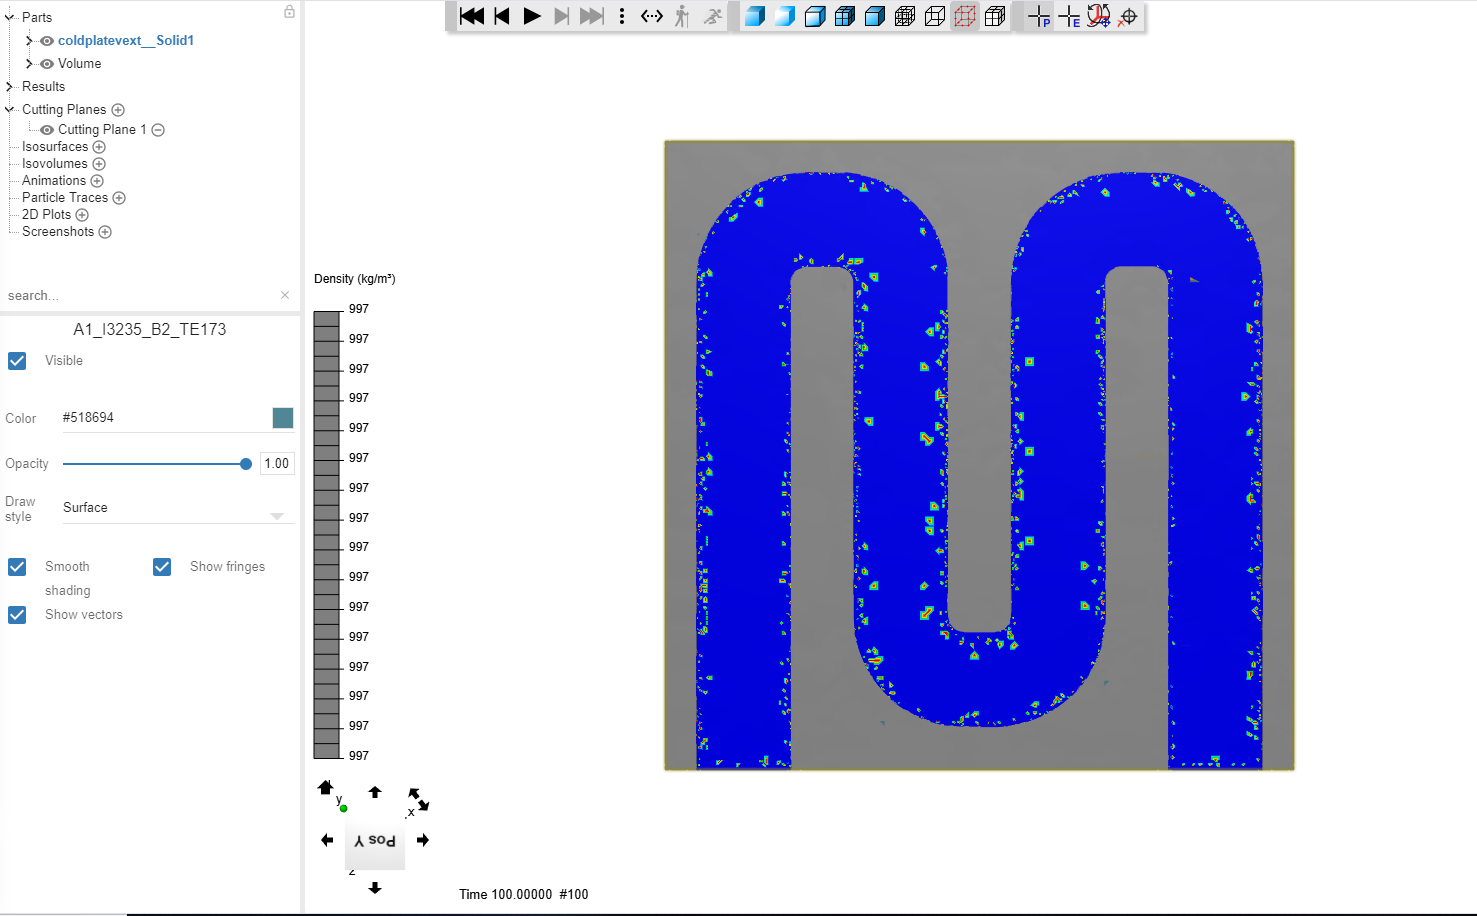
Task: Add a new Isosurface
Action: pos(99,147)
